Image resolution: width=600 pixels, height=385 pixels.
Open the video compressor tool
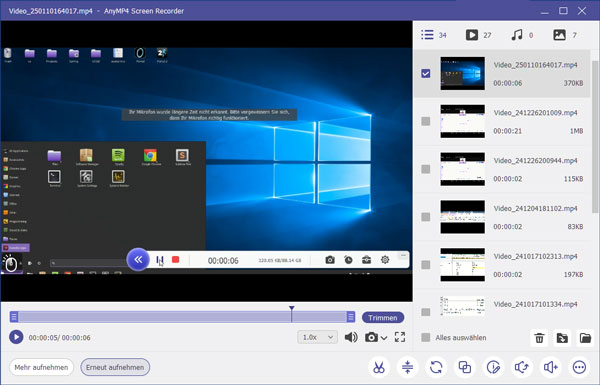pos(408,367)
